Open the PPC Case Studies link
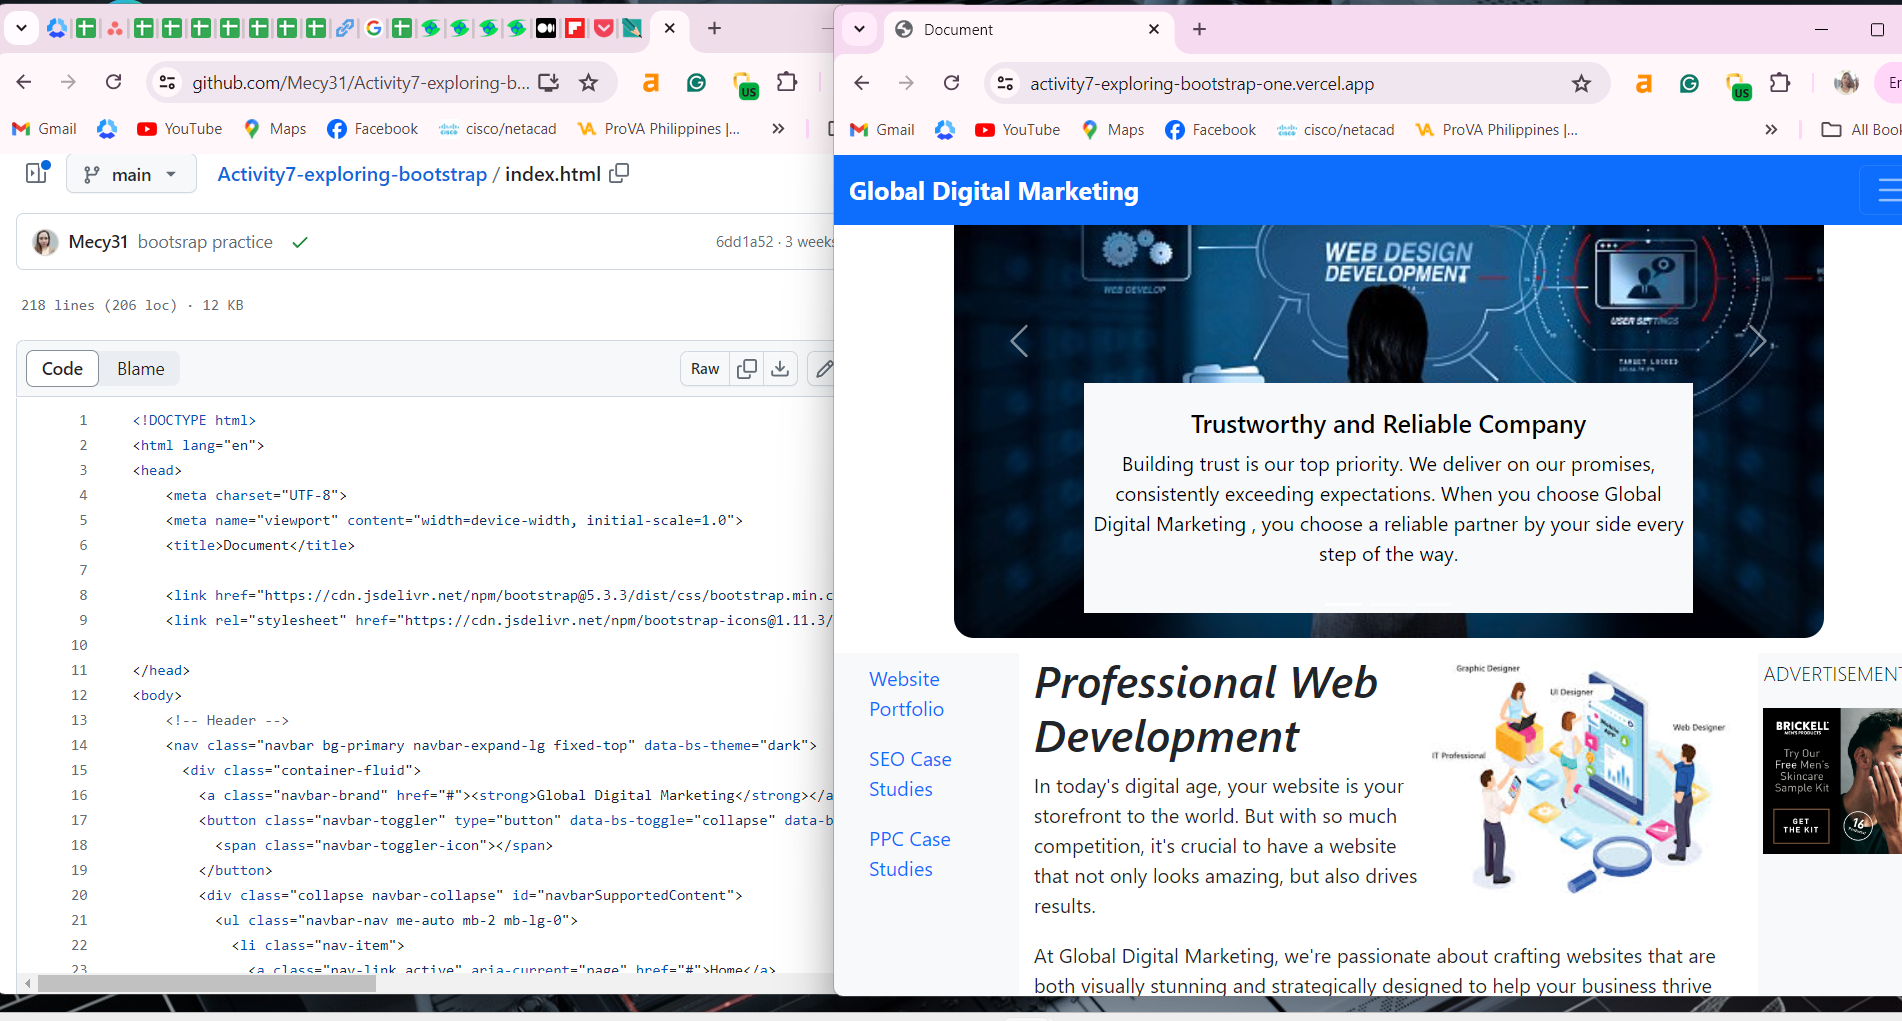The height and width of the screenshot is (1021, 1902). pyautogui.click(x=910, y=854)
